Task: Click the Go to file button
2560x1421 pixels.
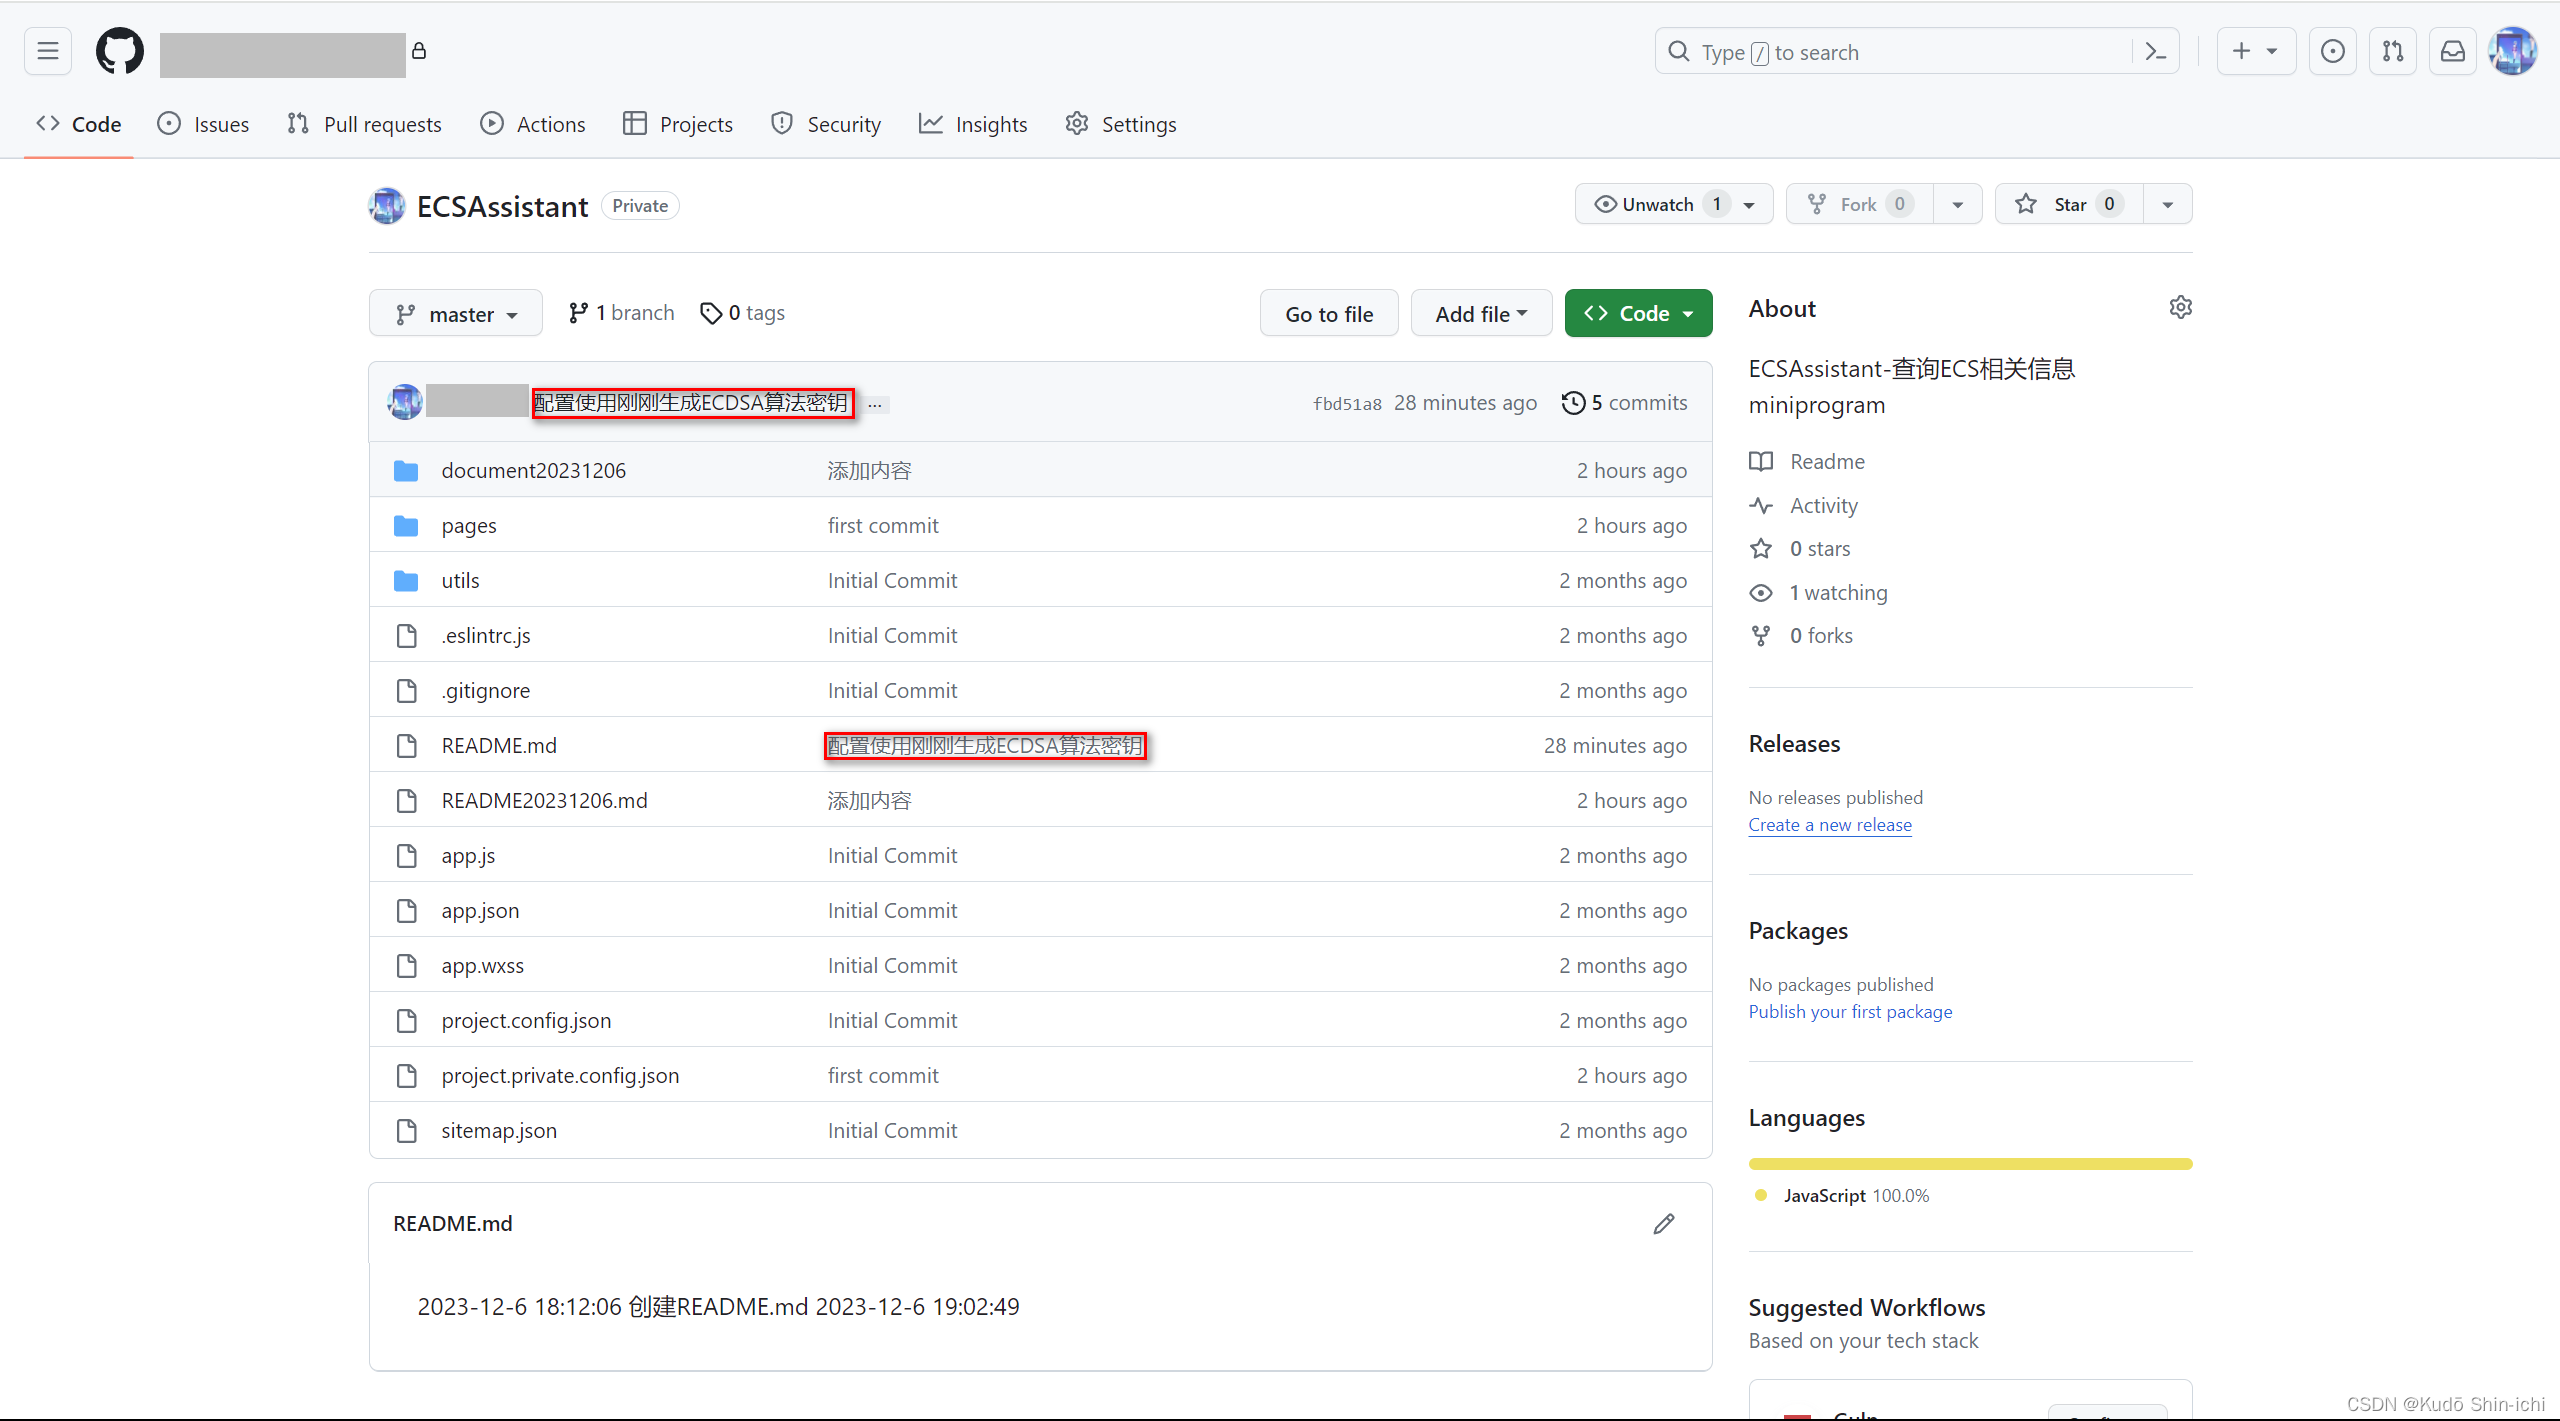Action: pyautogui.click(x=1328, y=312)
